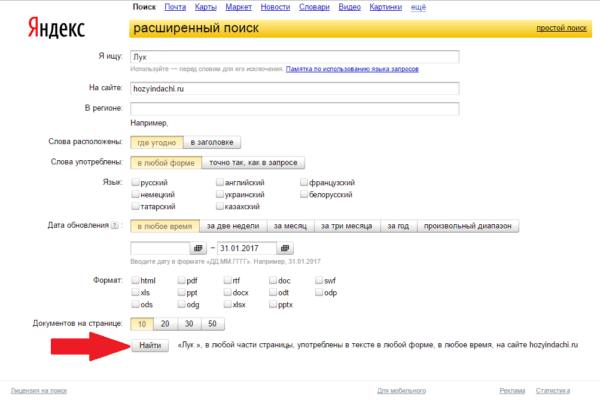The width and height of the screenshot is (600, 400).
Task: Enable the pdf format checkbox
Action: point(181,281)
